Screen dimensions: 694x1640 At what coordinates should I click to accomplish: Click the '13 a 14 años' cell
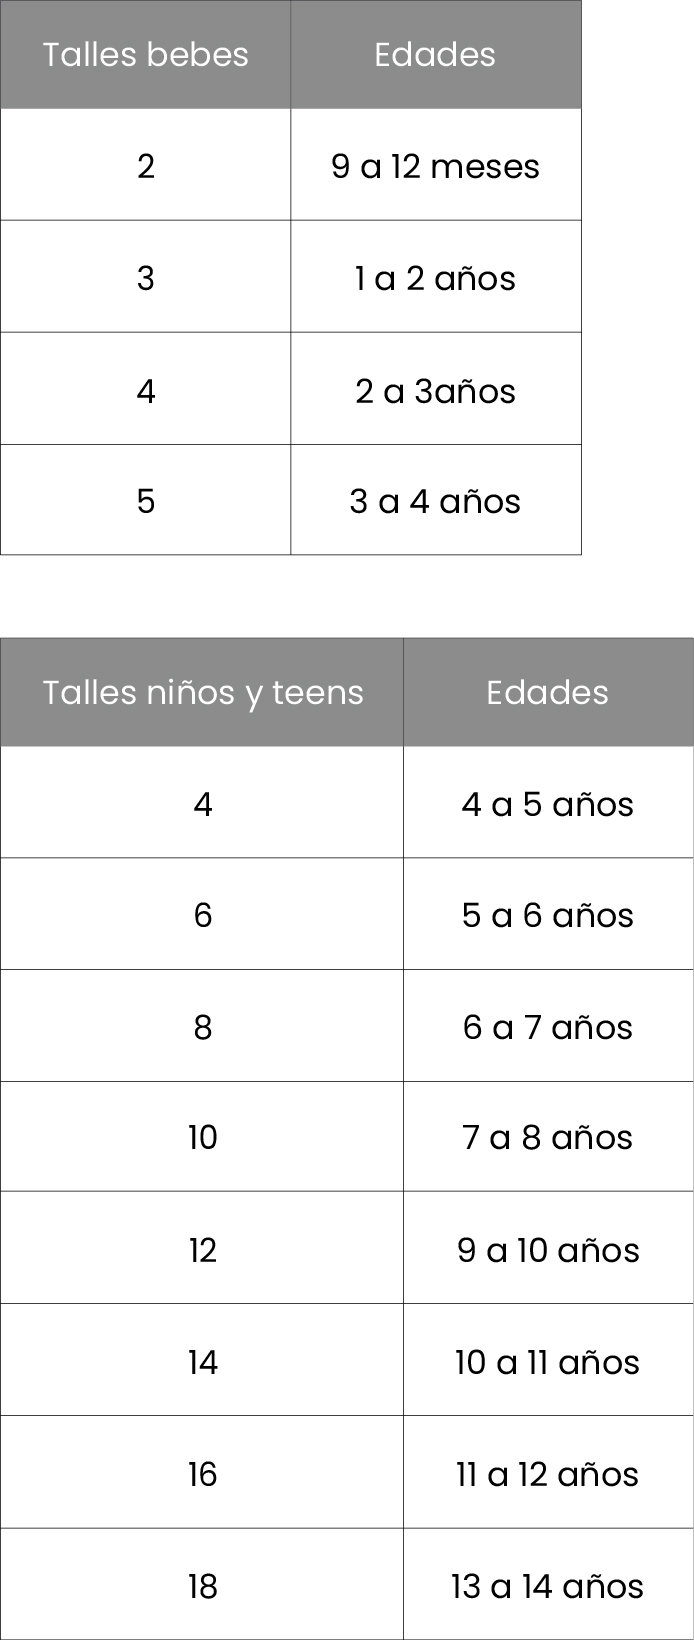pos(548,1584)
